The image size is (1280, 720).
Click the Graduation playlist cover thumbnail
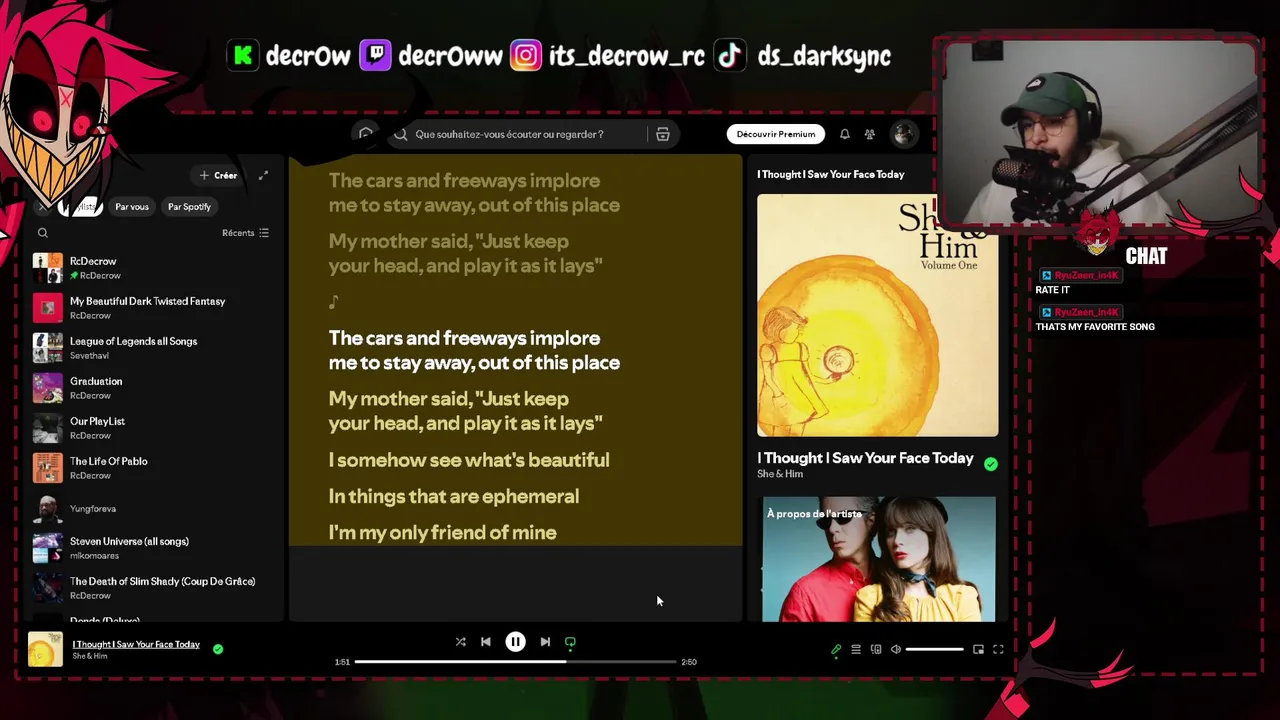pyautogui.click(x=48, y=388)
